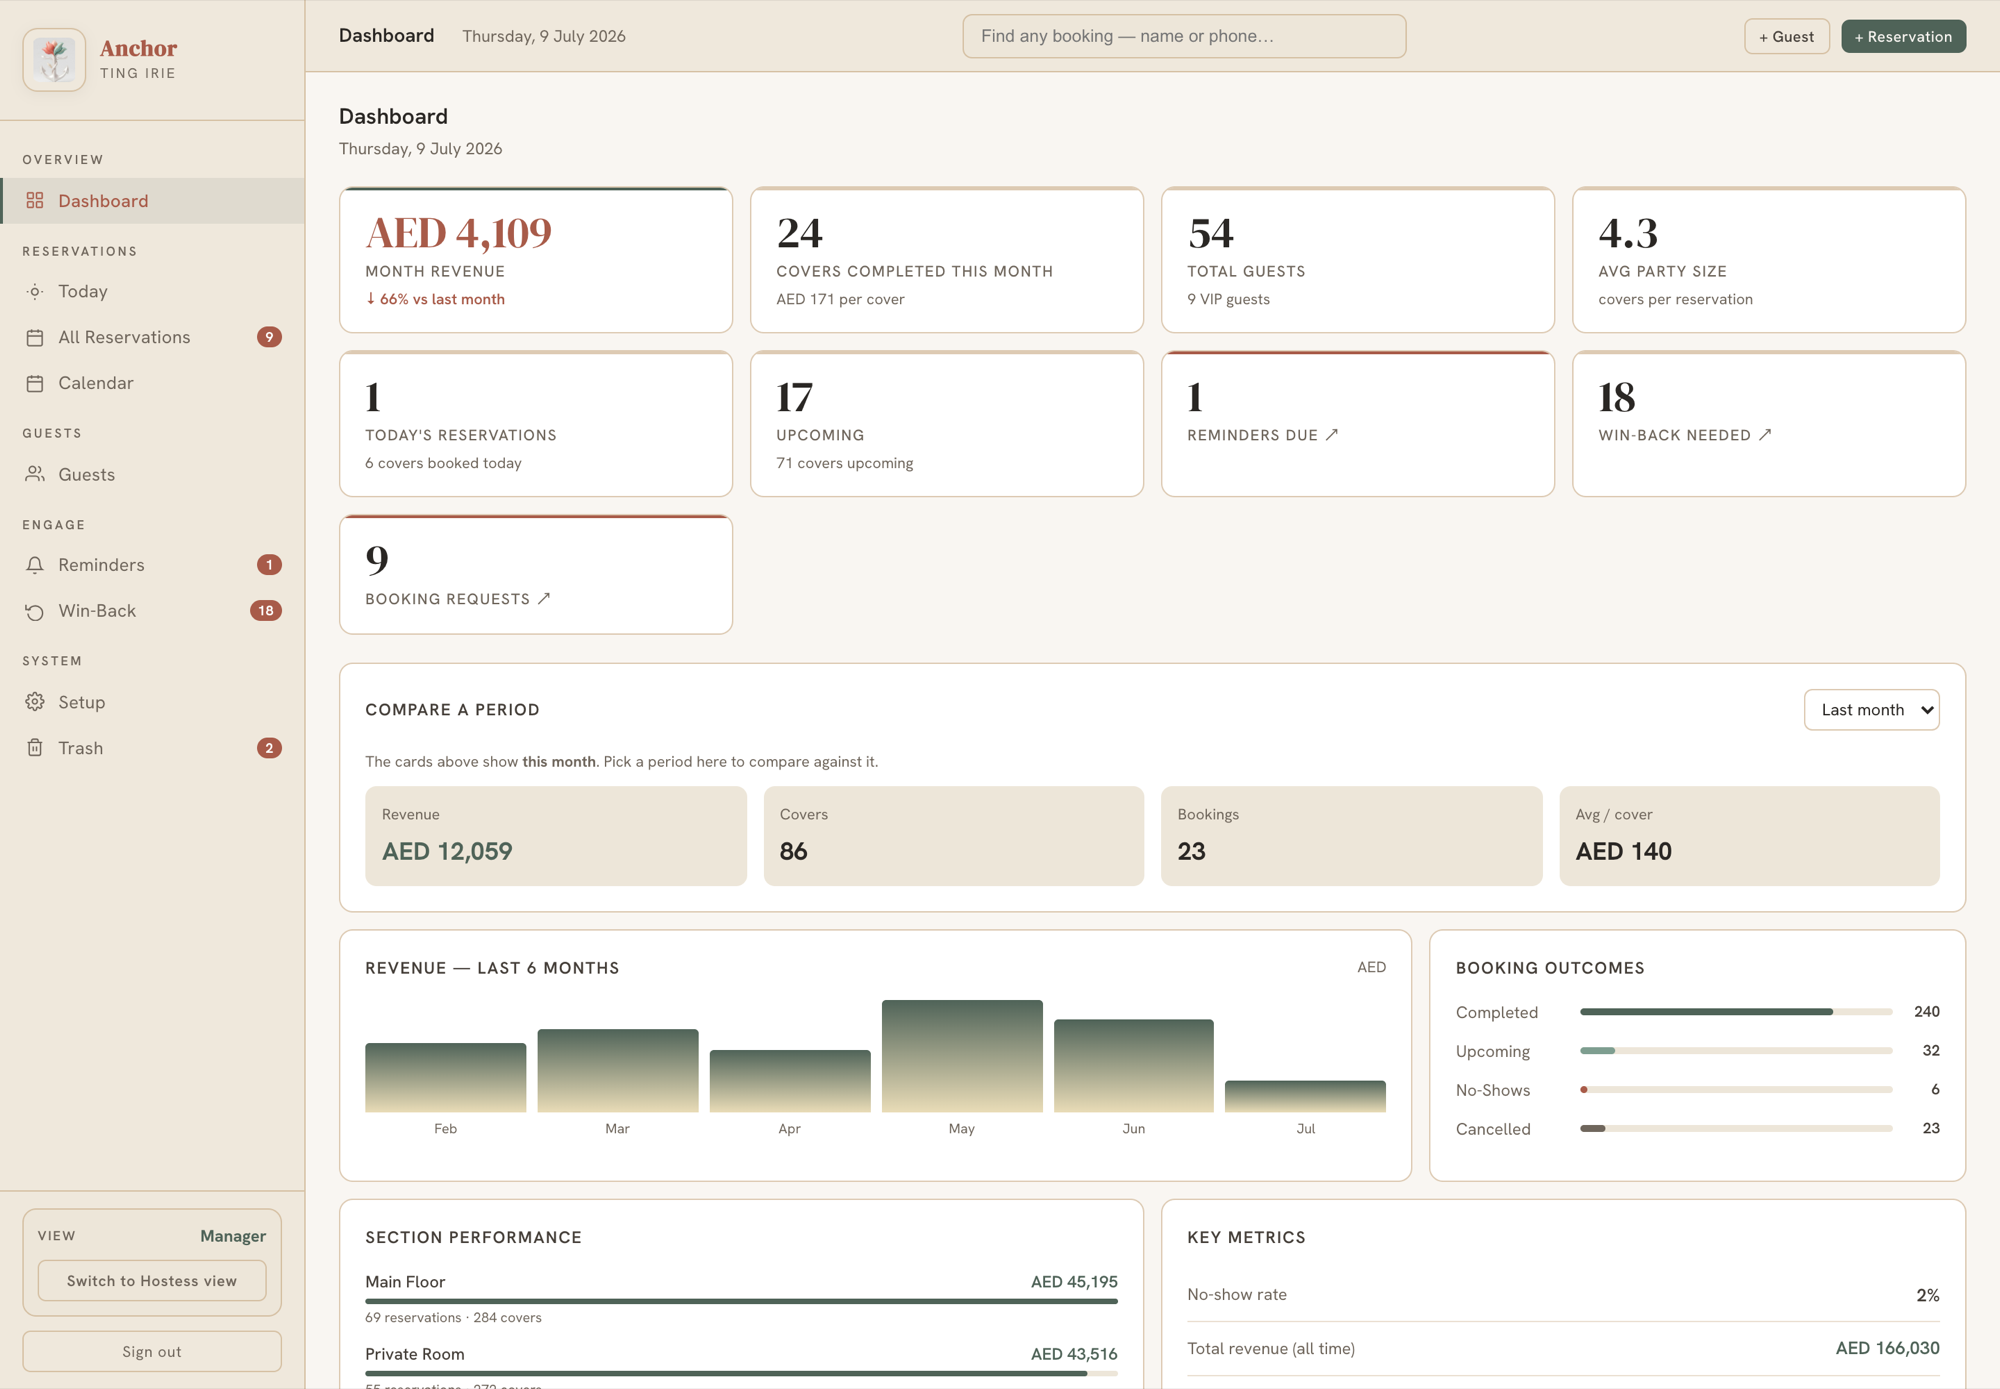
Task: Click the Reminders badge showing 1
Action: click(x=269, y=565)
